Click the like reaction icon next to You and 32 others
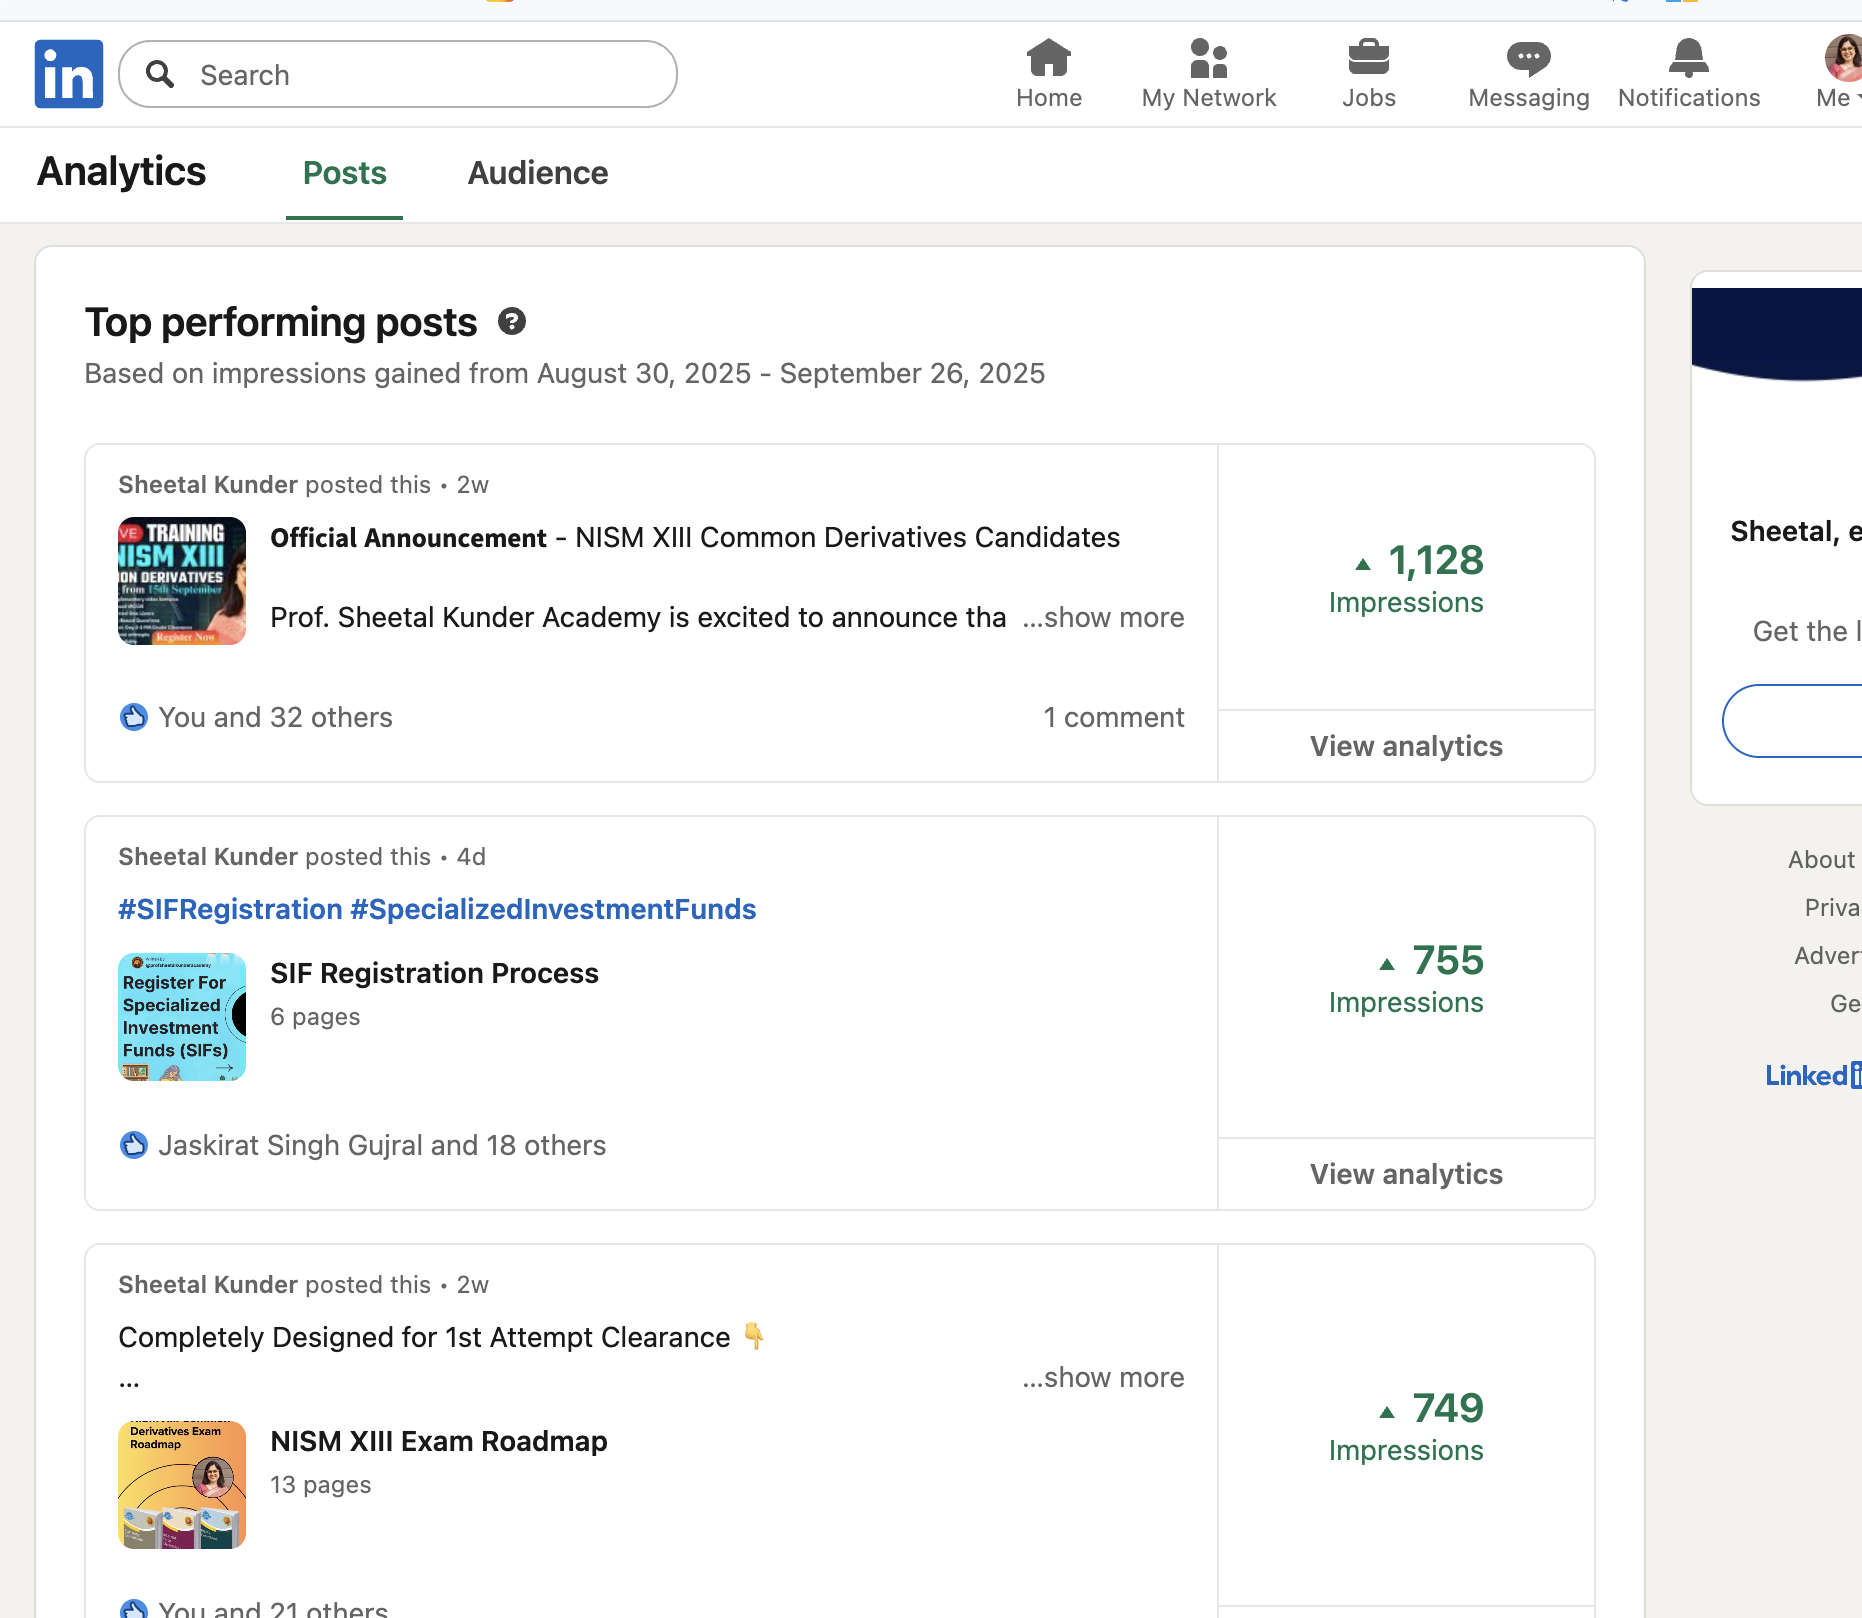 pyautogui.click(x=134, y=717)
